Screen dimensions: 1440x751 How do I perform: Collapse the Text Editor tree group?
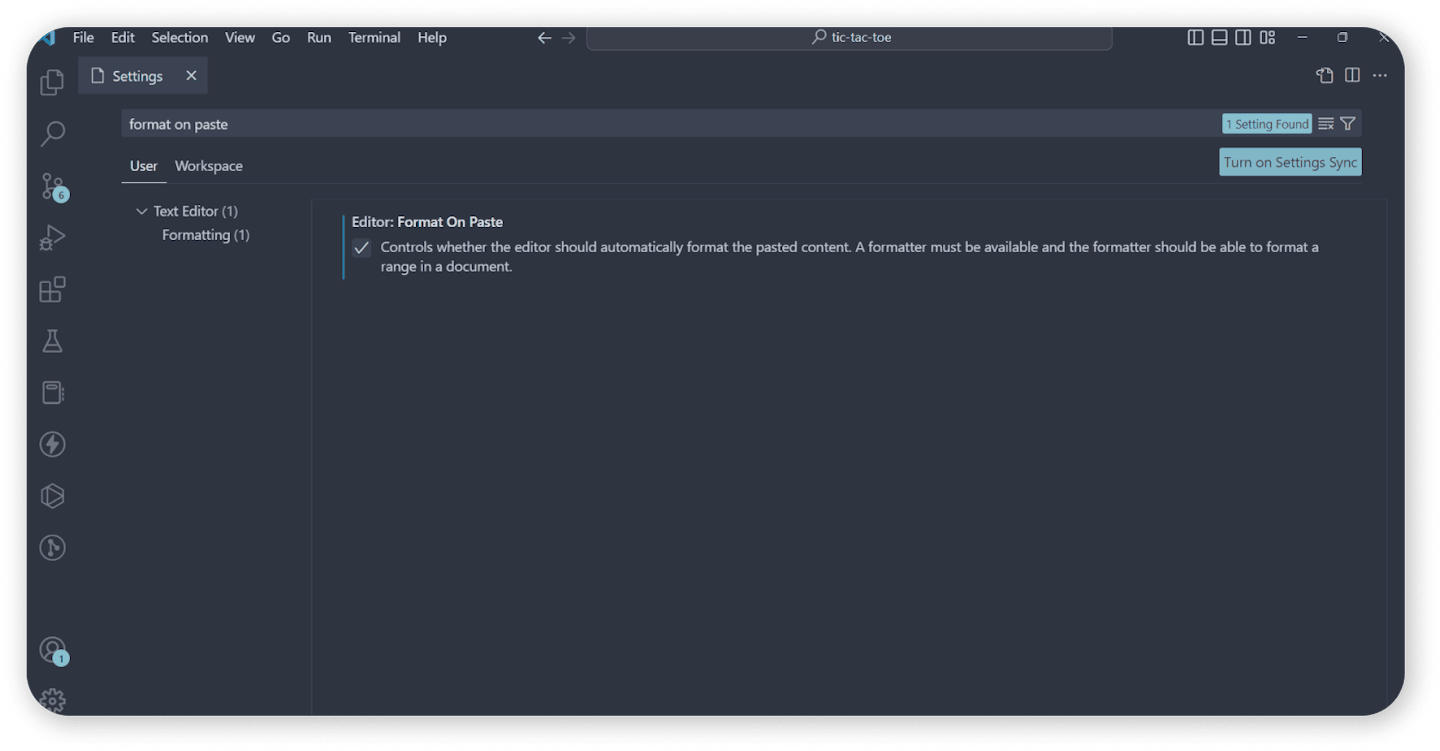pyautogui.click(x=141, y=211)
